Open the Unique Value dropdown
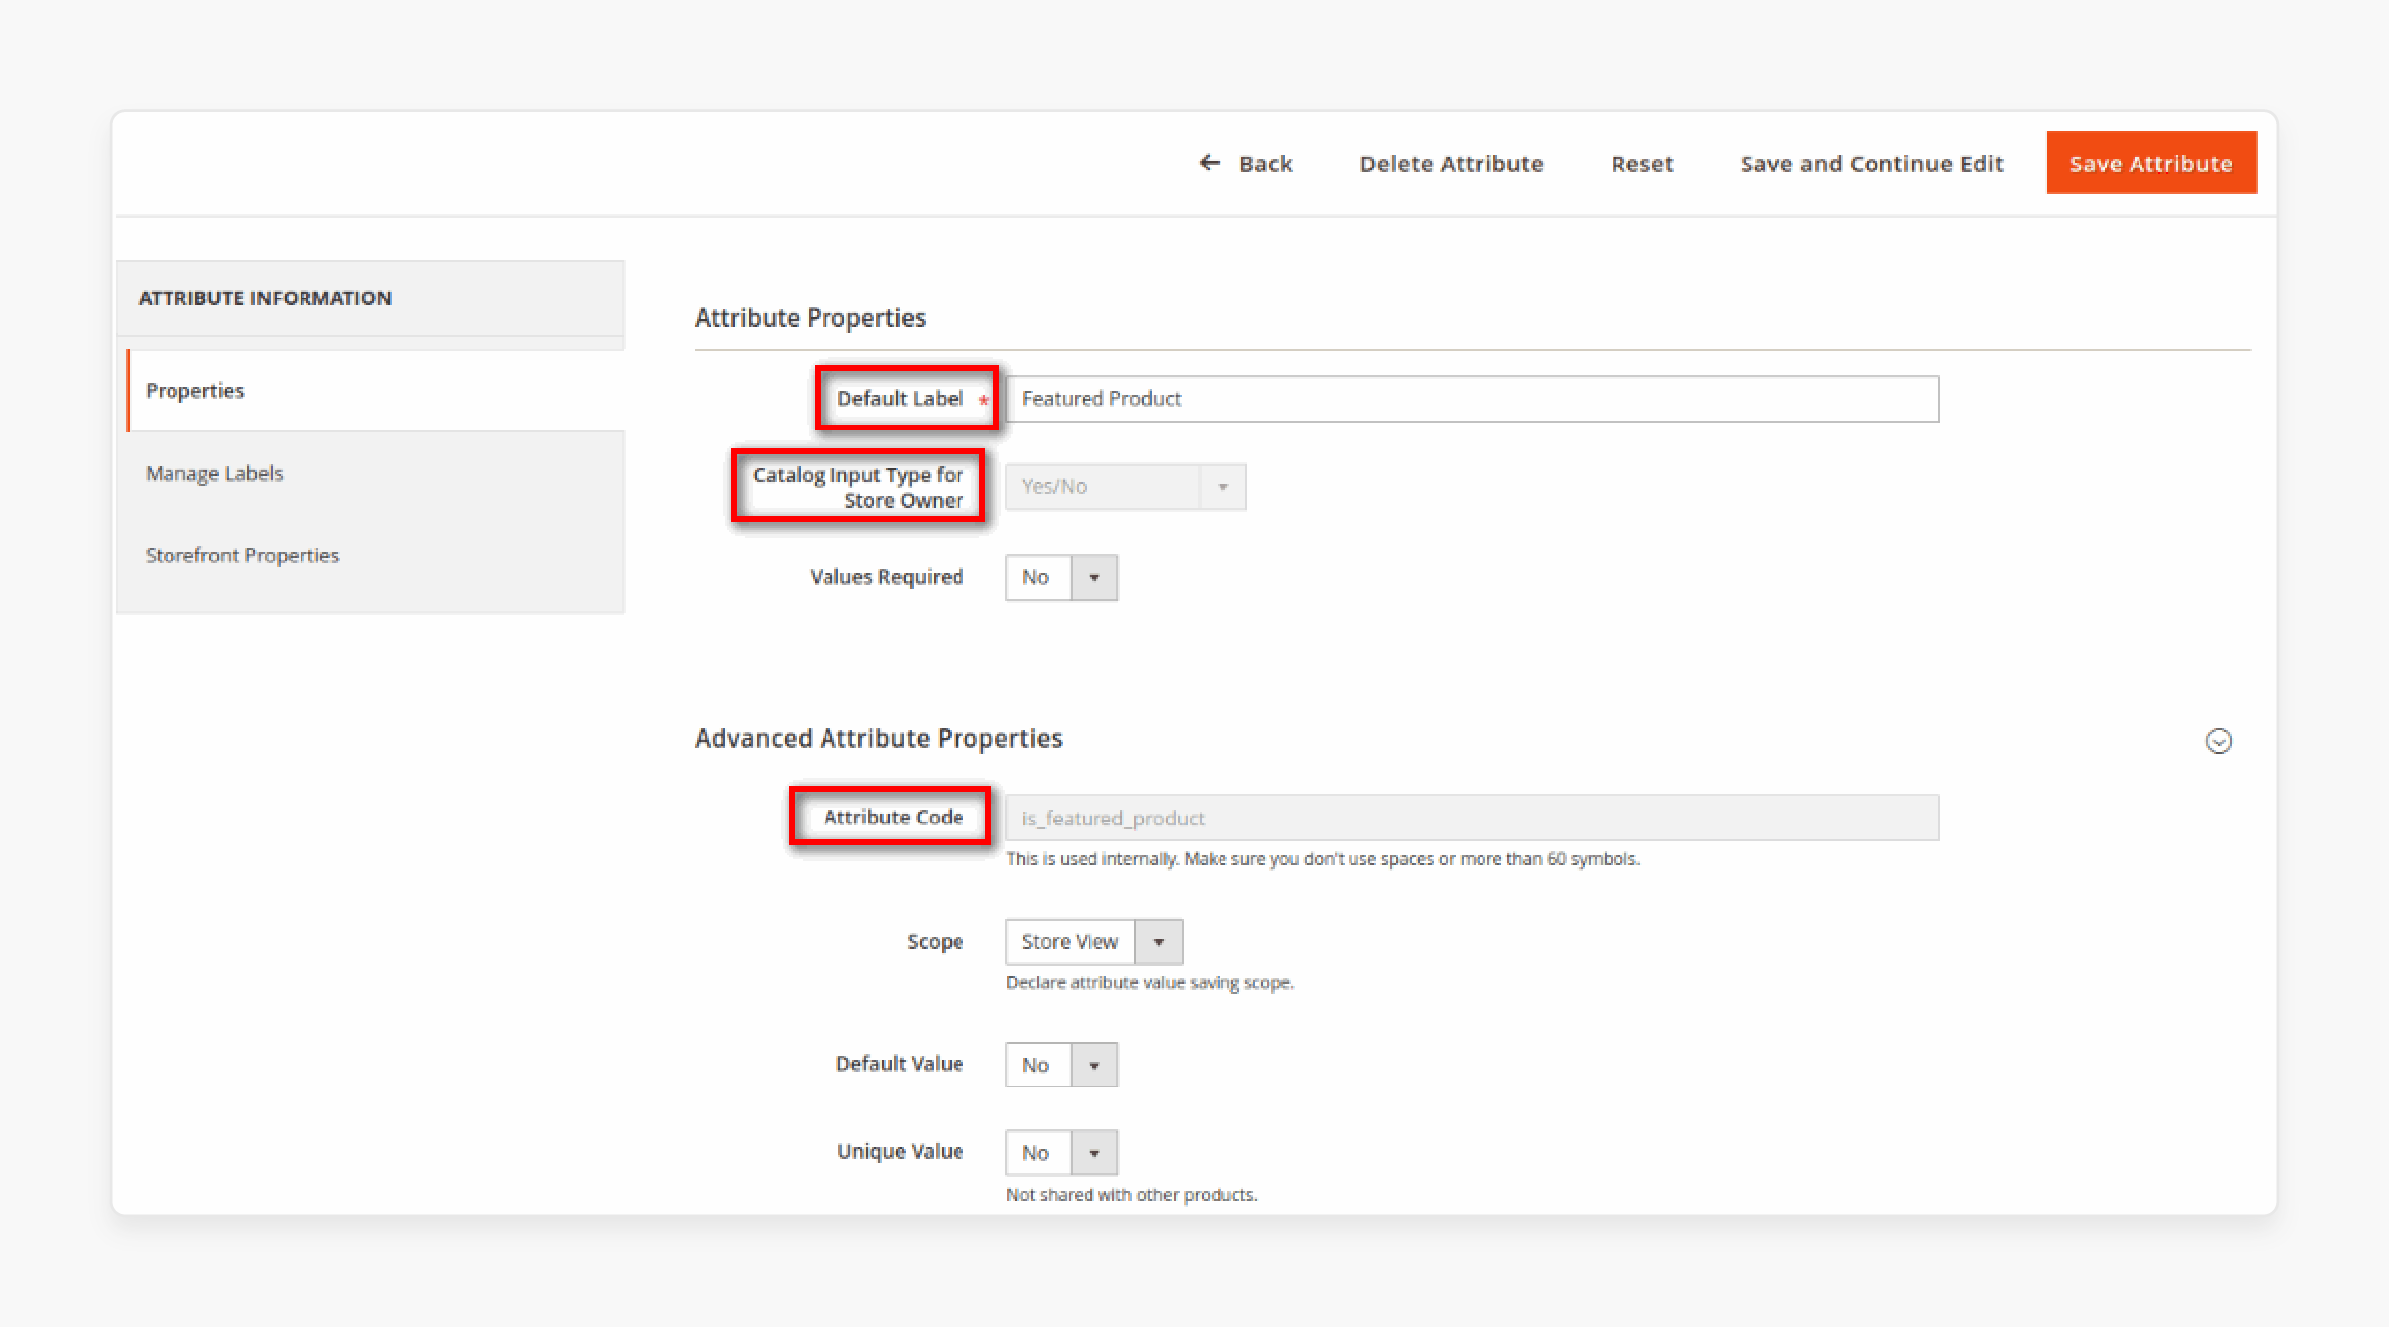Screen dimensions: 2389x1327 [x=1062, y=1153]
